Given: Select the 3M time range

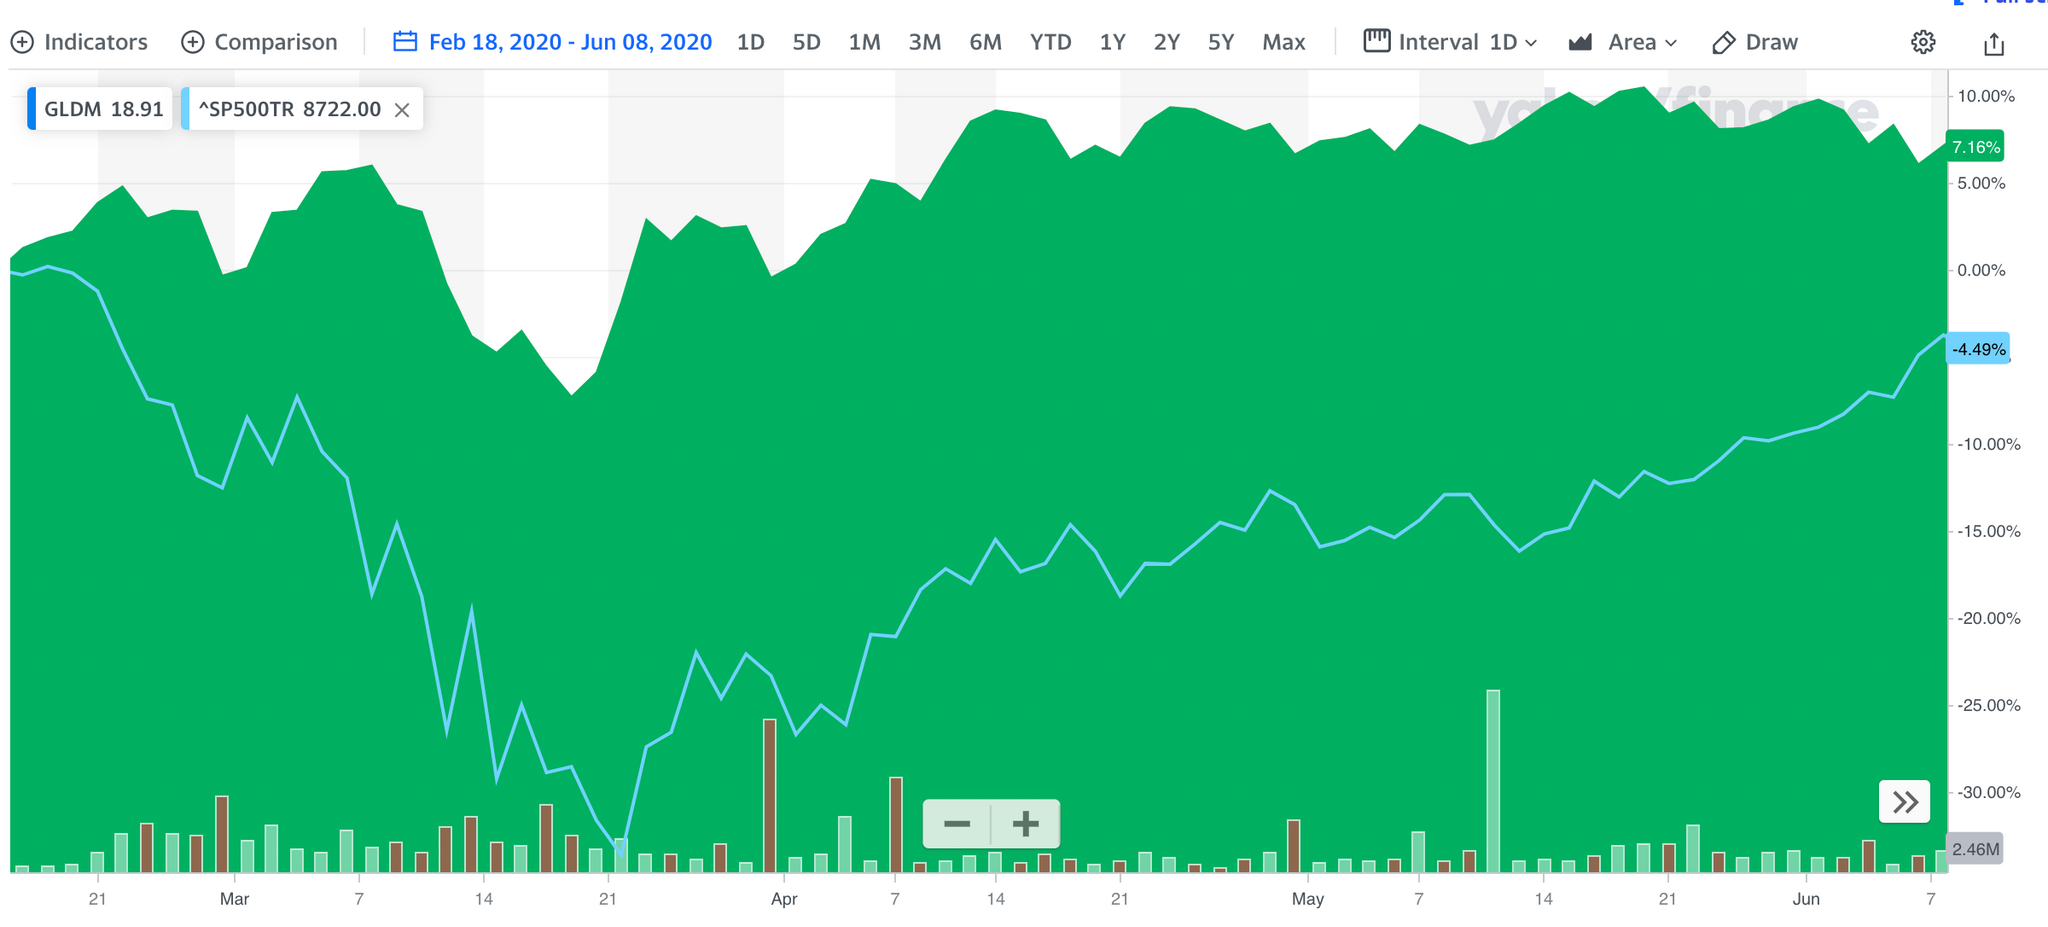Looking at the screenshot, I should click(925, 42).
